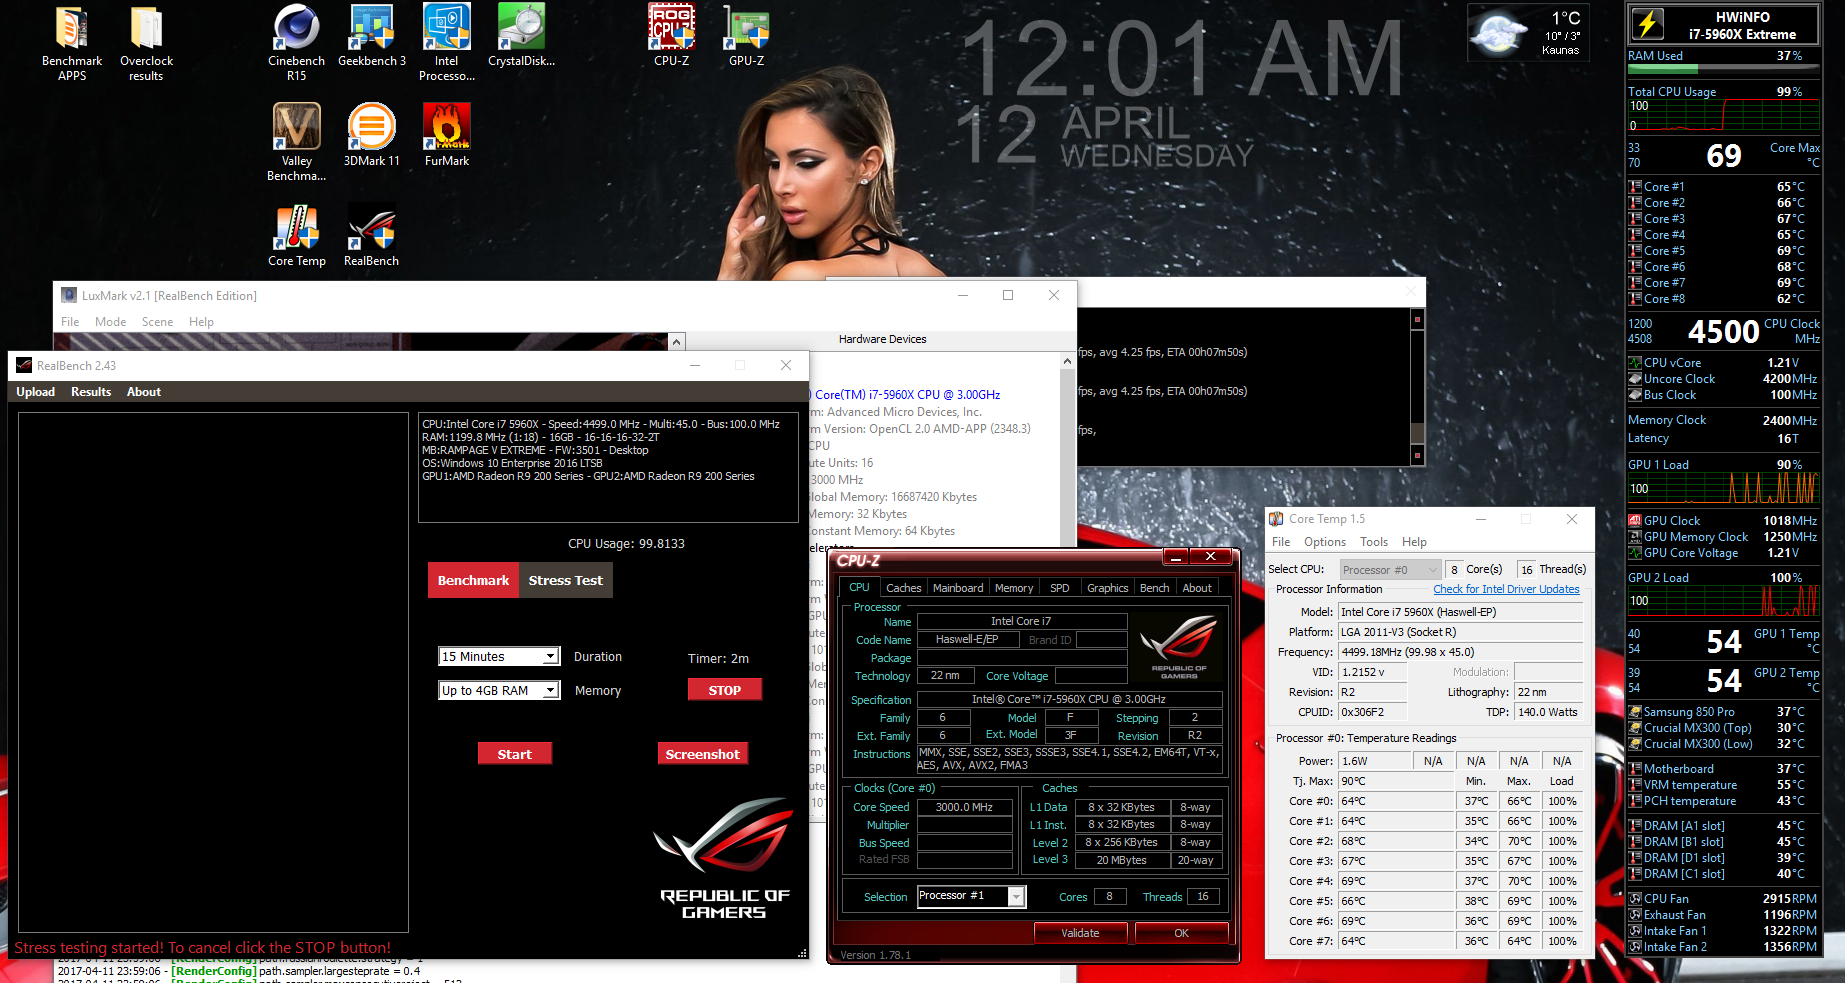The image size is (1845, 983).
Task: Launch Cinebench R15 desktop icon
Action: 297,43
